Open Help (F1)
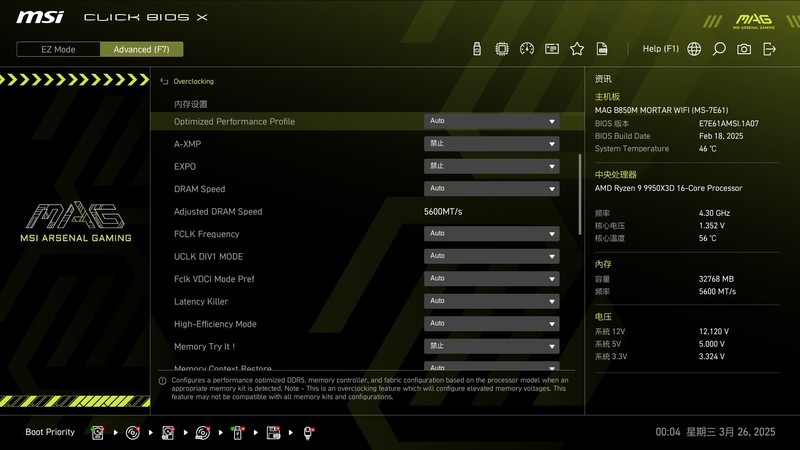The width and height of the screenshot is (800, 450). click(661, 49)
